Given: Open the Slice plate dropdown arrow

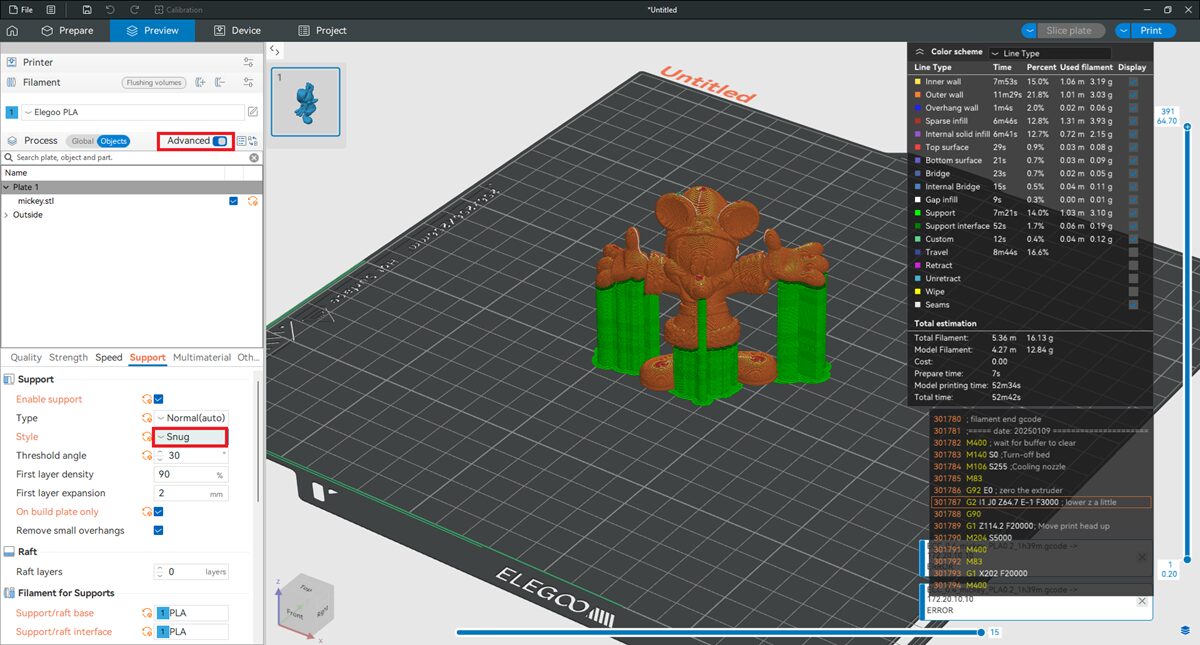Looking at the screenshot, I should click(x=1030, y=31).
